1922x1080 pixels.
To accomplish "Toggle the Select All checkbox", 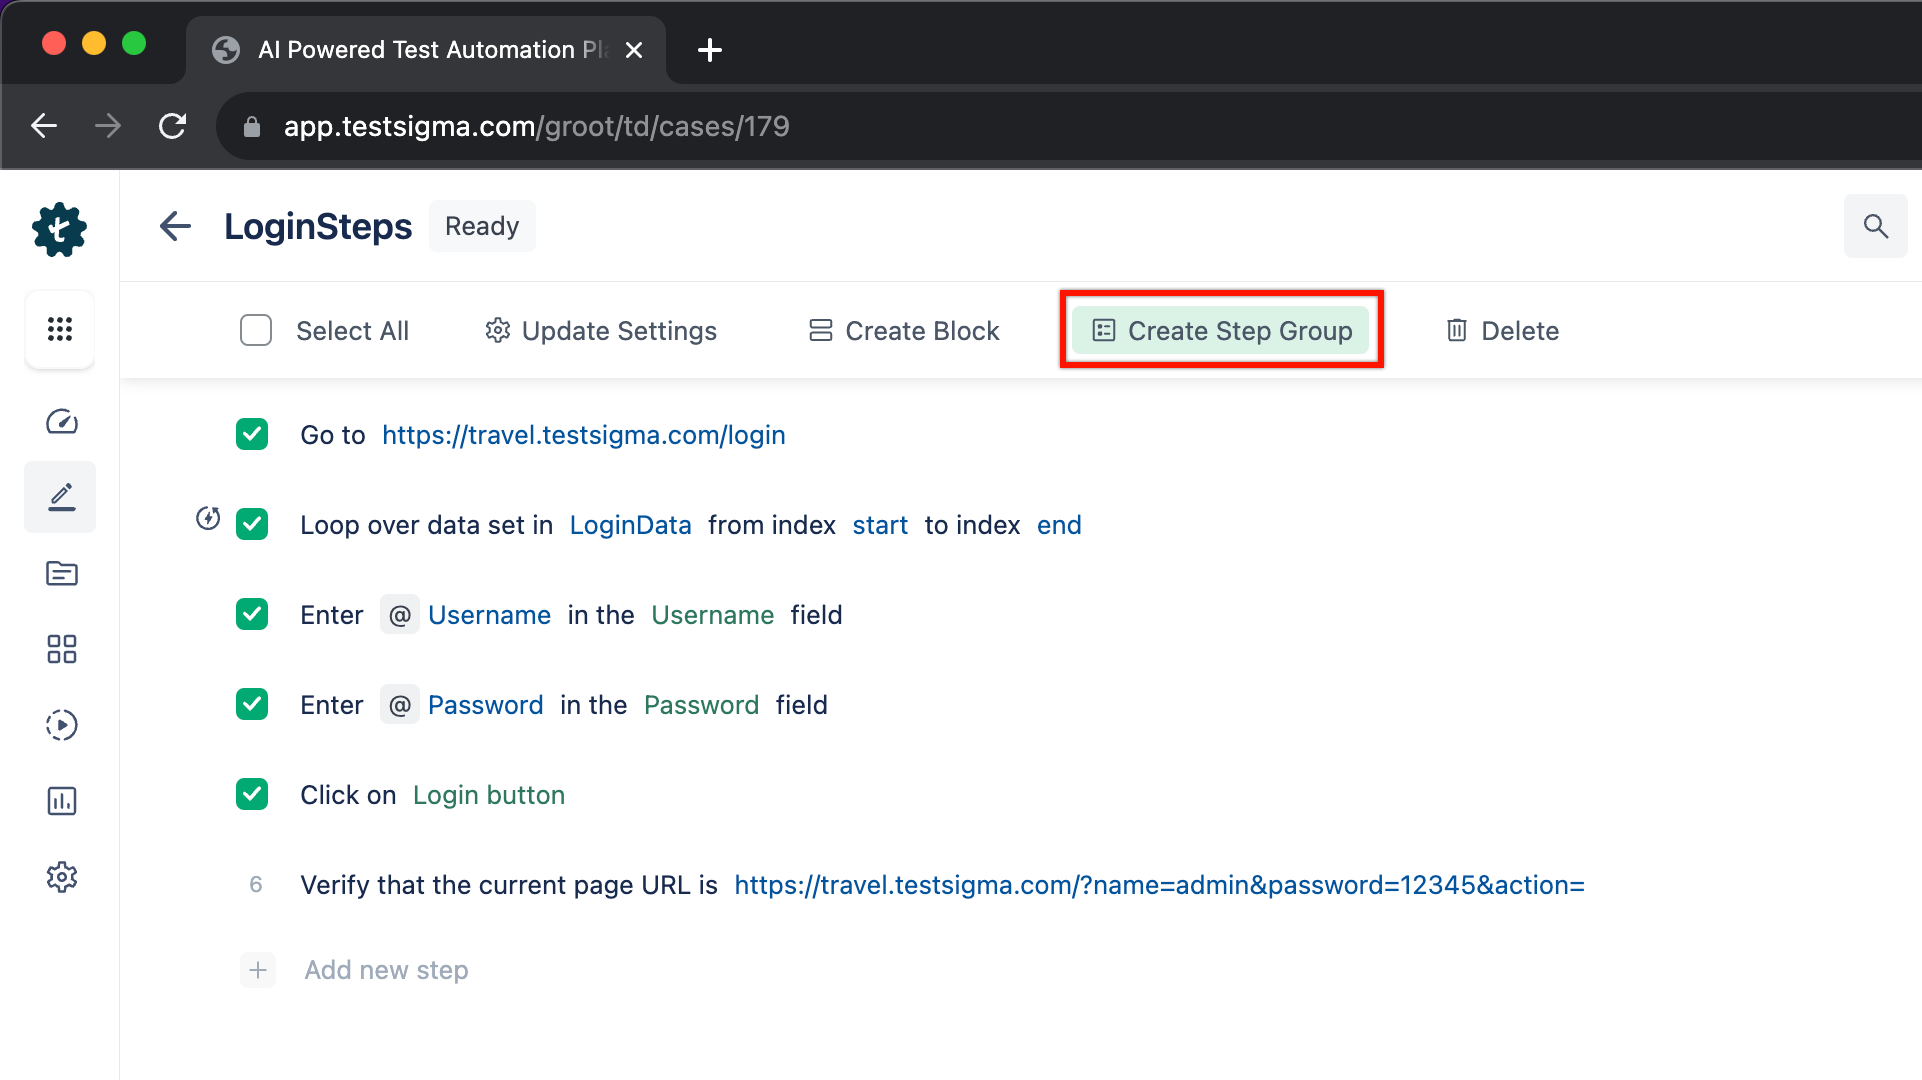I will [x=256, y=330].
